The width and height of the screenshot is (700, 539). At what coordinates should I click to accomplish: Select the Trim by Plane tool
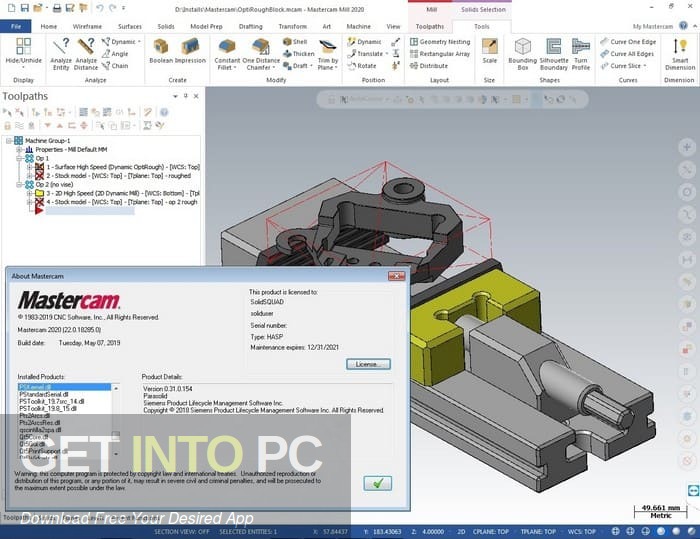coord(328,54)
